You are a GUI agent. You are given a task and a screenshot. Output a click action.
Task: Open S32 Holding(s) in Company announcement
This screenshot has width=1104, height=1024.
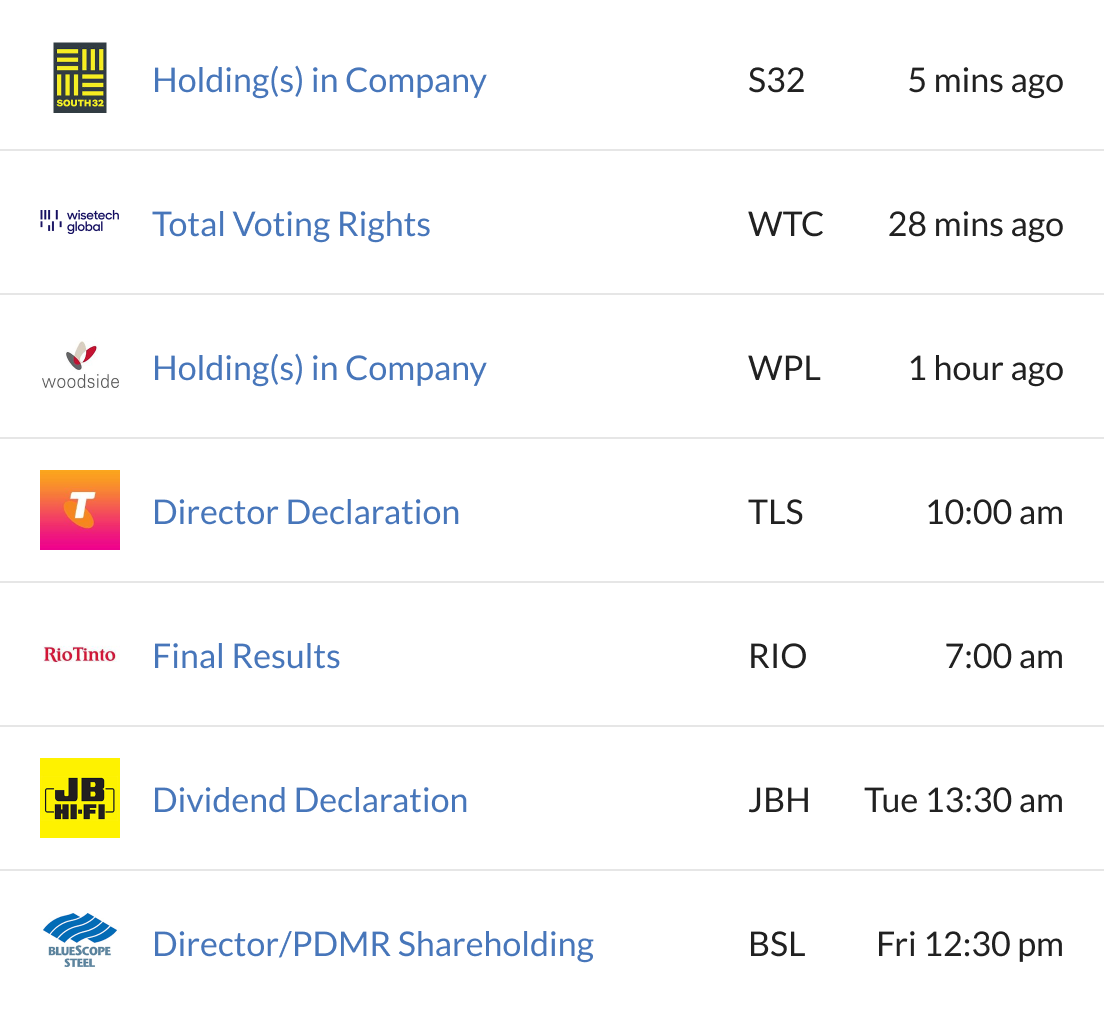(x=319, y=80)
